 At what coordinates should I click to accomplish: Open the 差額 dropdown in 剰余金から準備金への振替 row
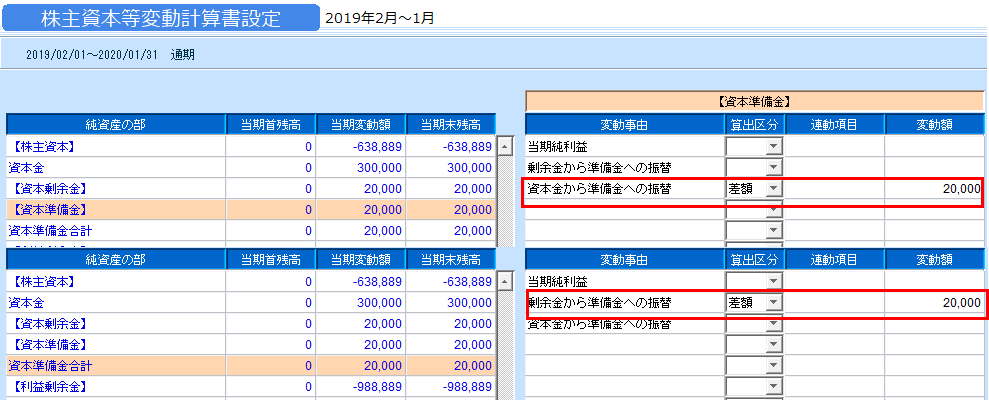point(773,303)
